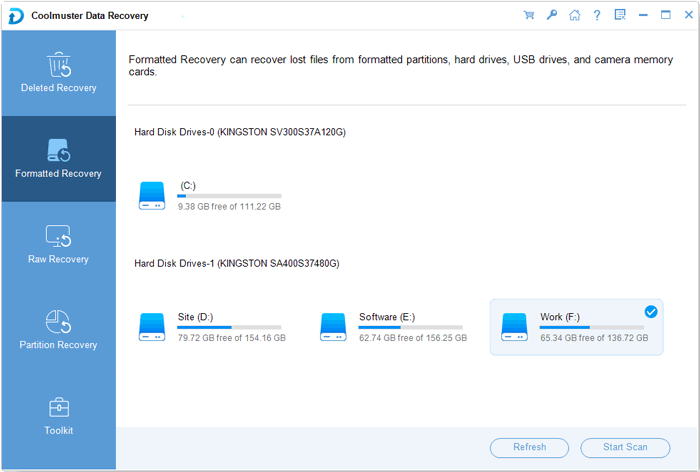
Task: Click the Refresh button
Action: coord(529,447)
